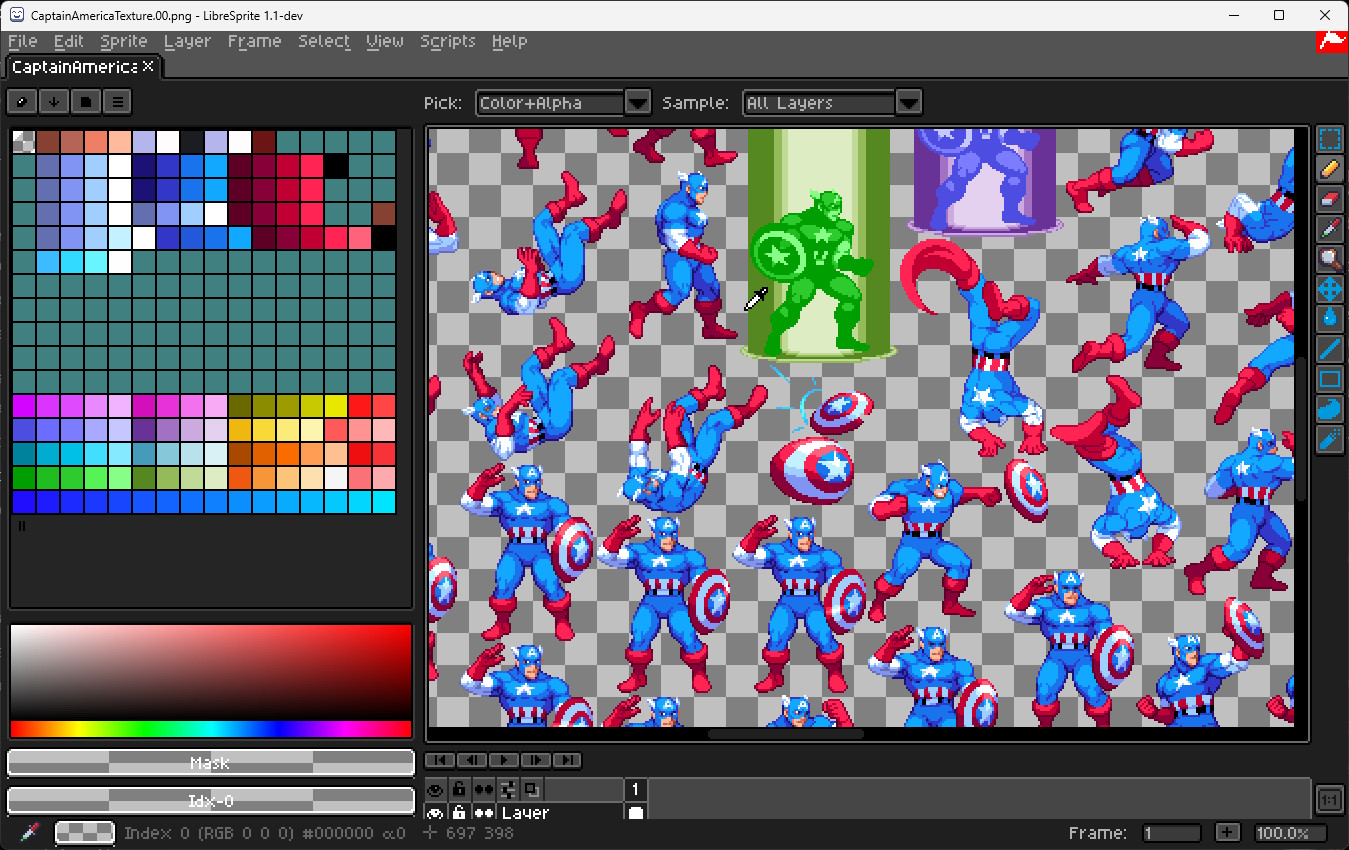The width and height of the screenshot is (1349, 850).
Task: Select the Pencil tool
Action: tap(1329, 169)
